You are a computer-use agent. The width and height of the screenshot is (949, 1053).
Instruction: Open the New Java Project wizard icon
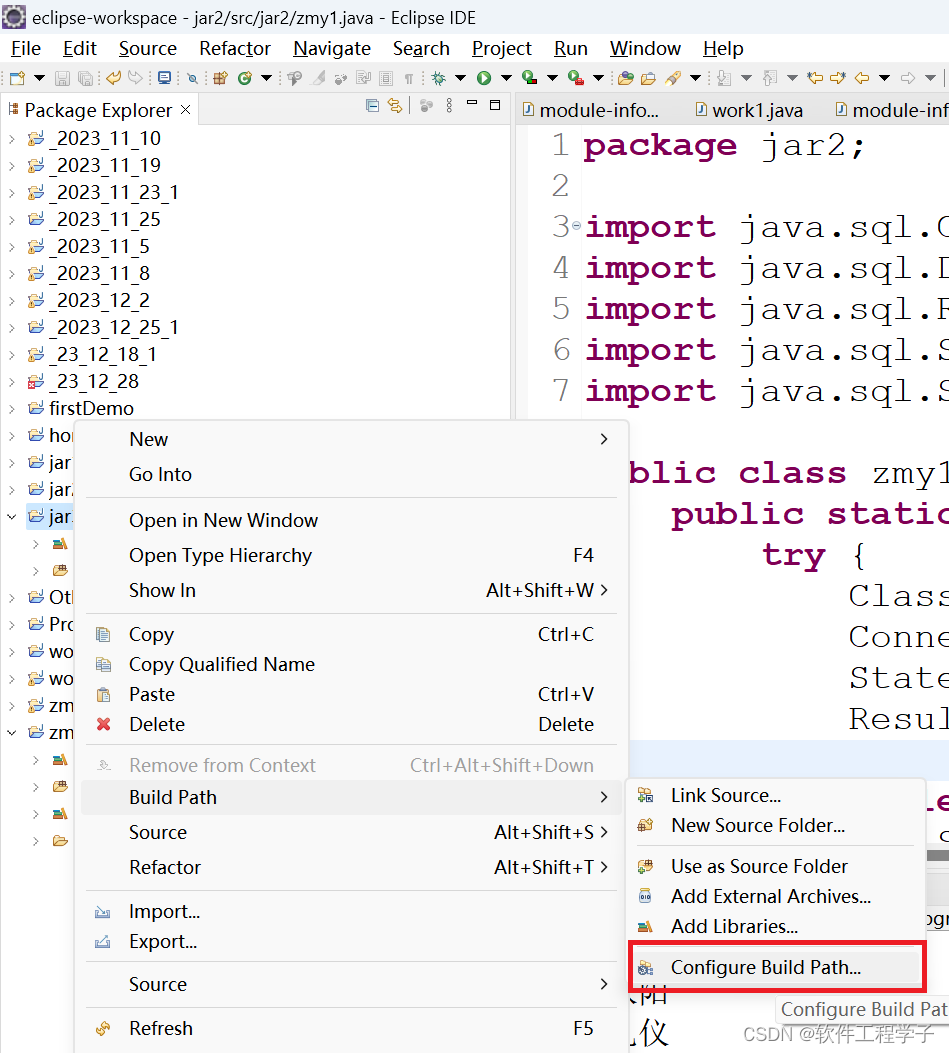221,77
